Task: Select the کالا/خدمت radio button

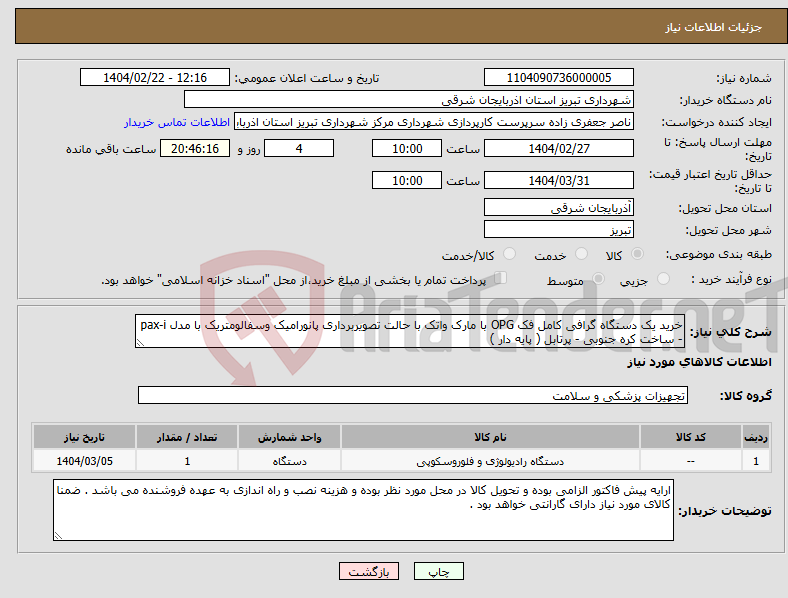Action: point(510,254)
